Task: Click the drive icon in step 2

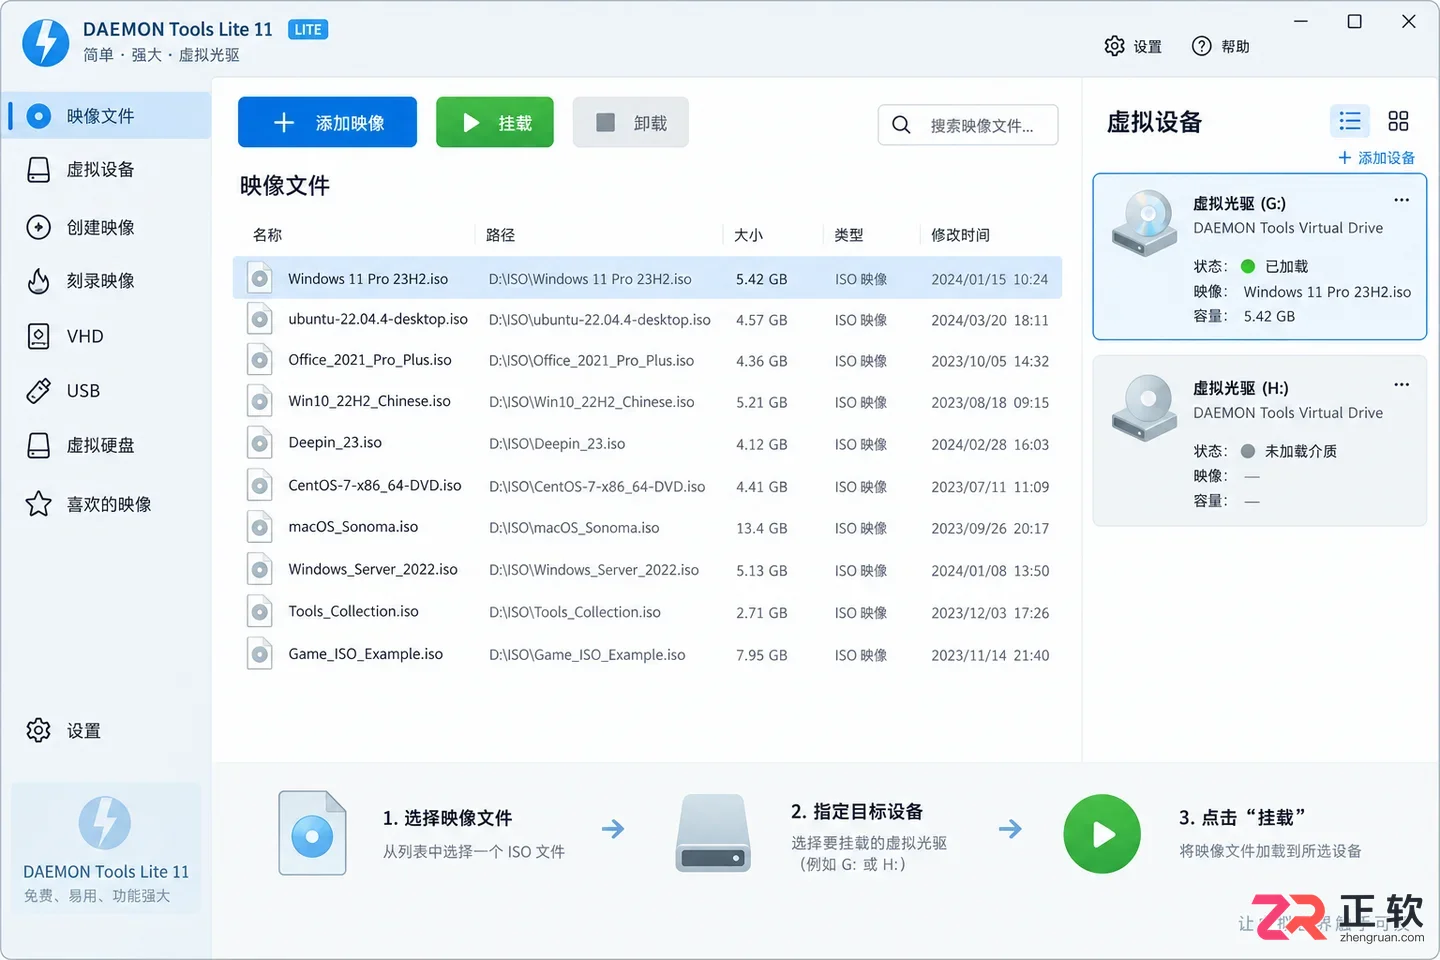Action: (x=713, y=833)
